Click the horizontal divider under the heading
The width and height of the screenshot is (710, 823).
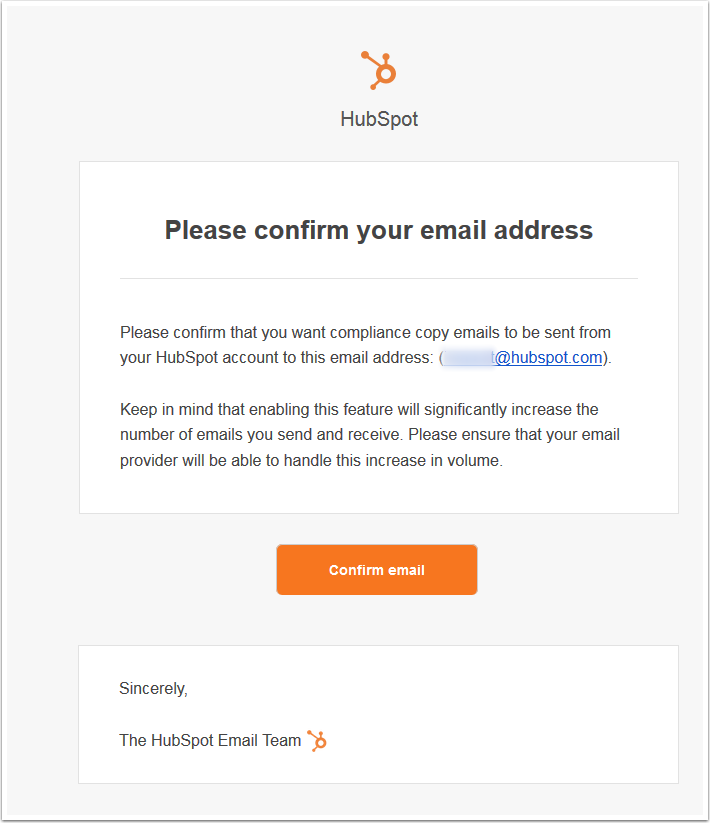point(379,278)
